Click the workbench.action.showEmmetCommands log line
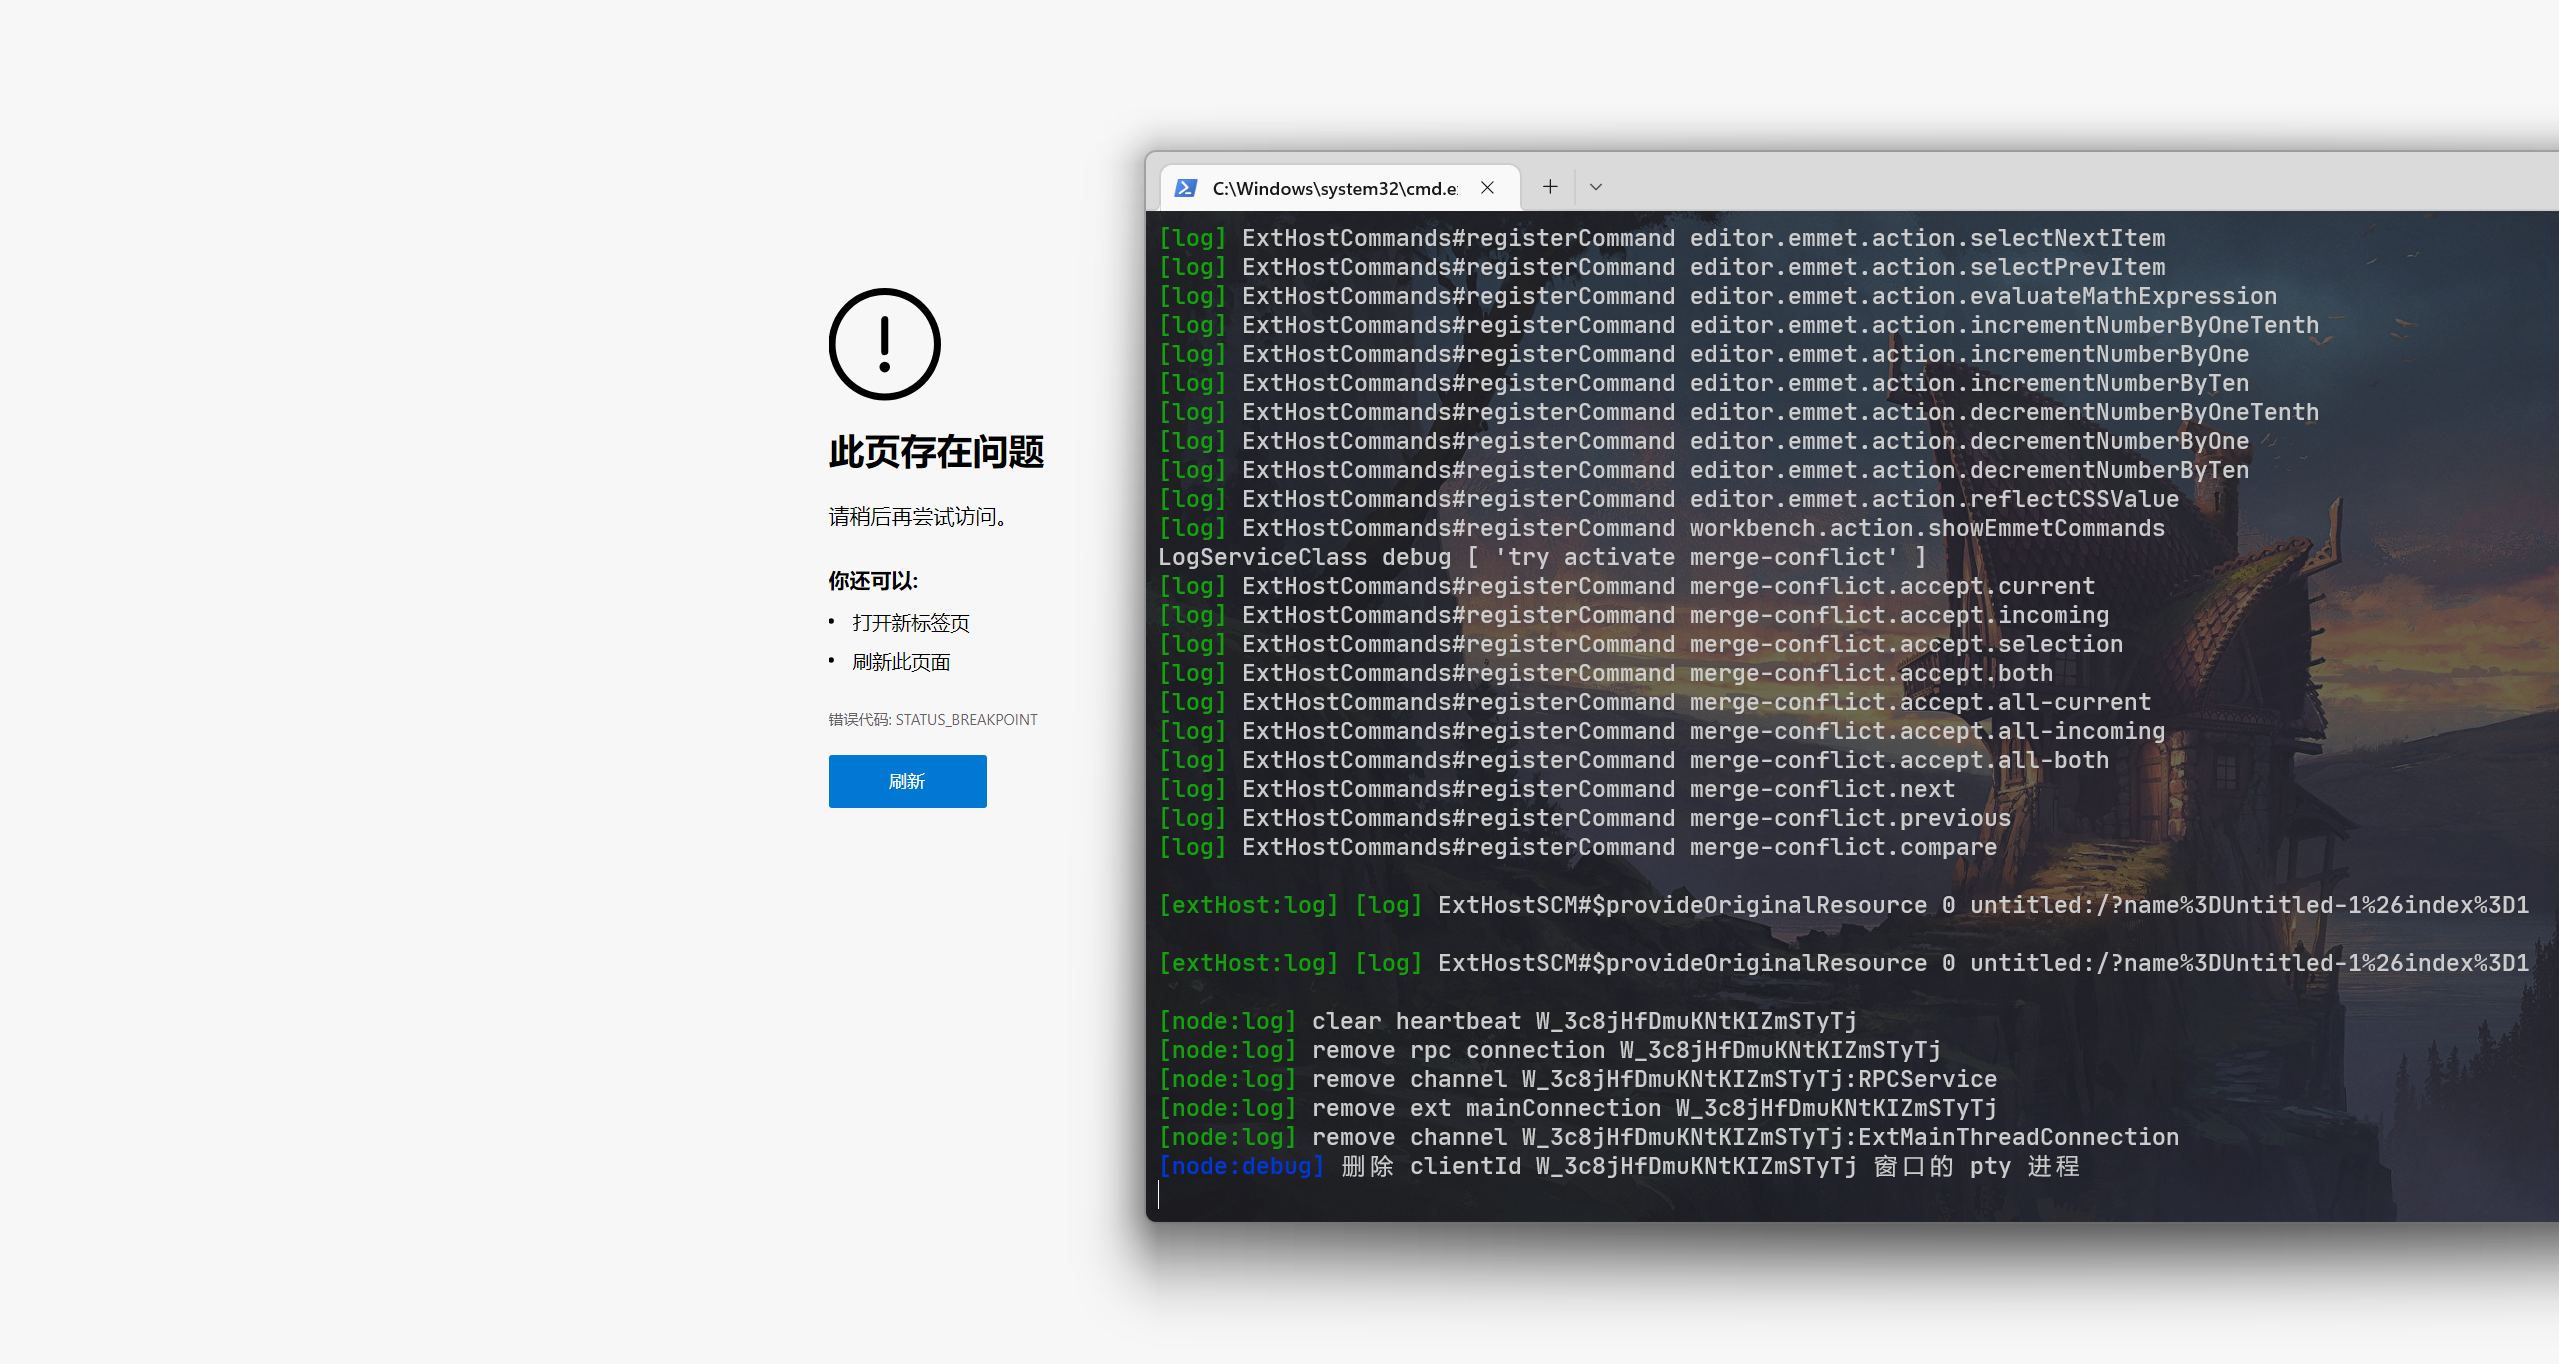2559x1364 pixels. (1661, 528)
